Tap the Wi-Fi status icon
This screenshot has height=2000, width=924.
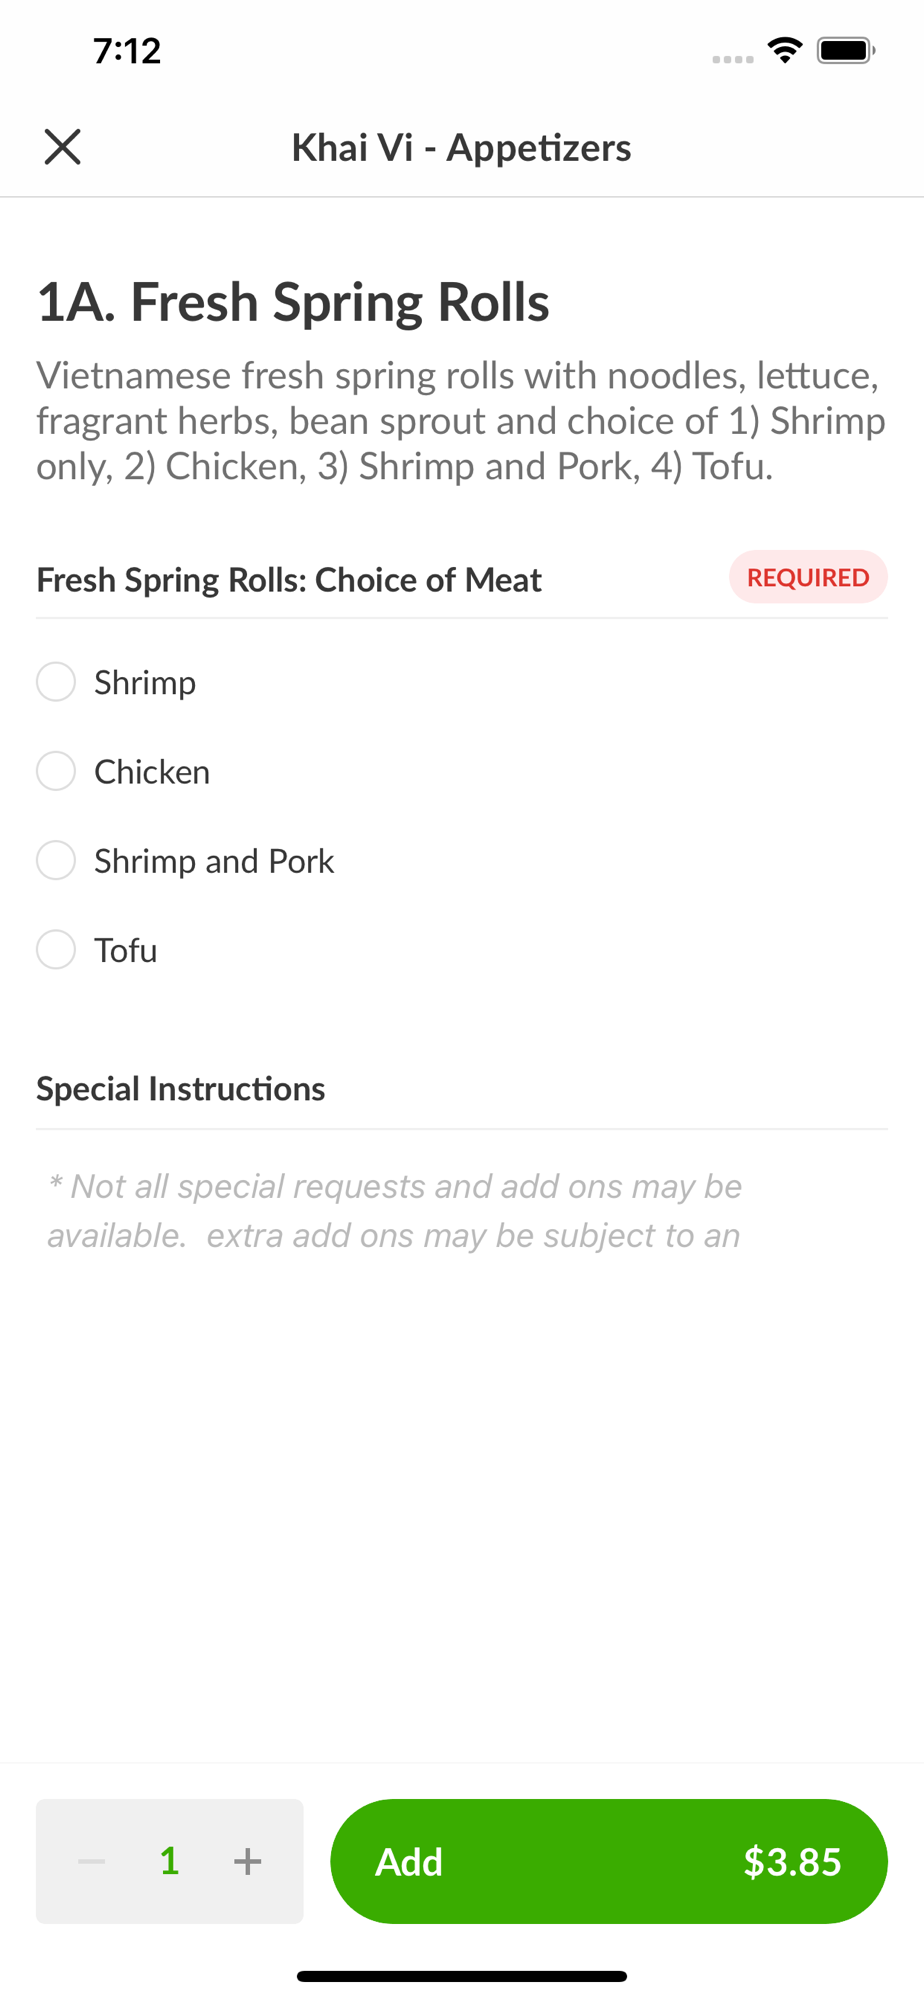786,50
